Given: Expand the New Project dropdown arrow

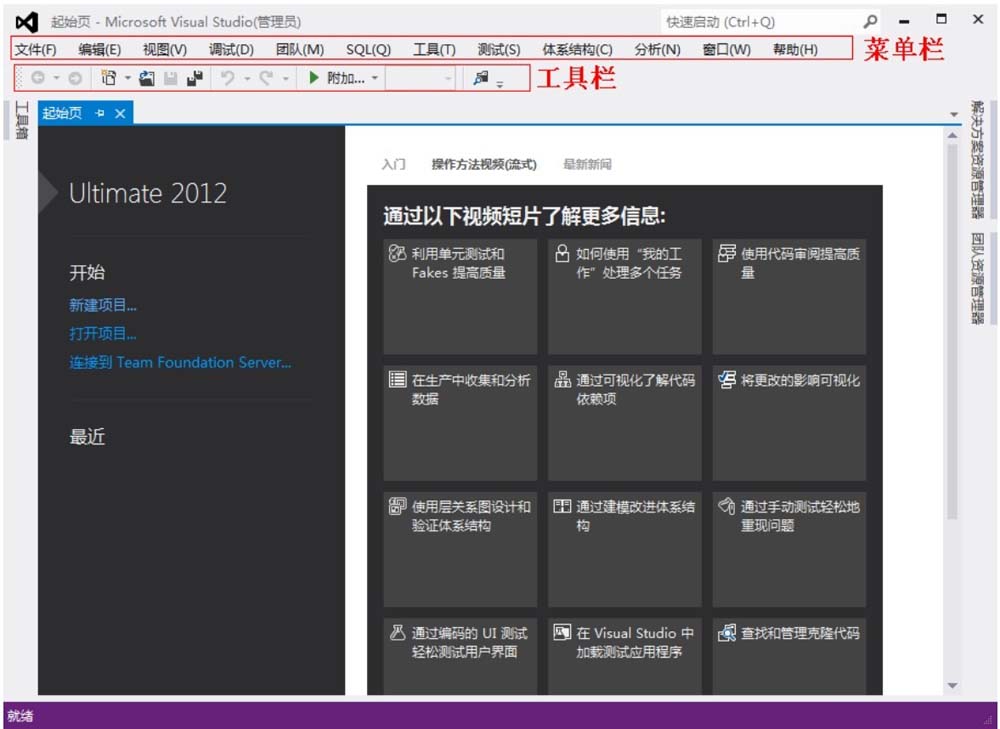Looking at the screenshot, I should tap(128, 78).
